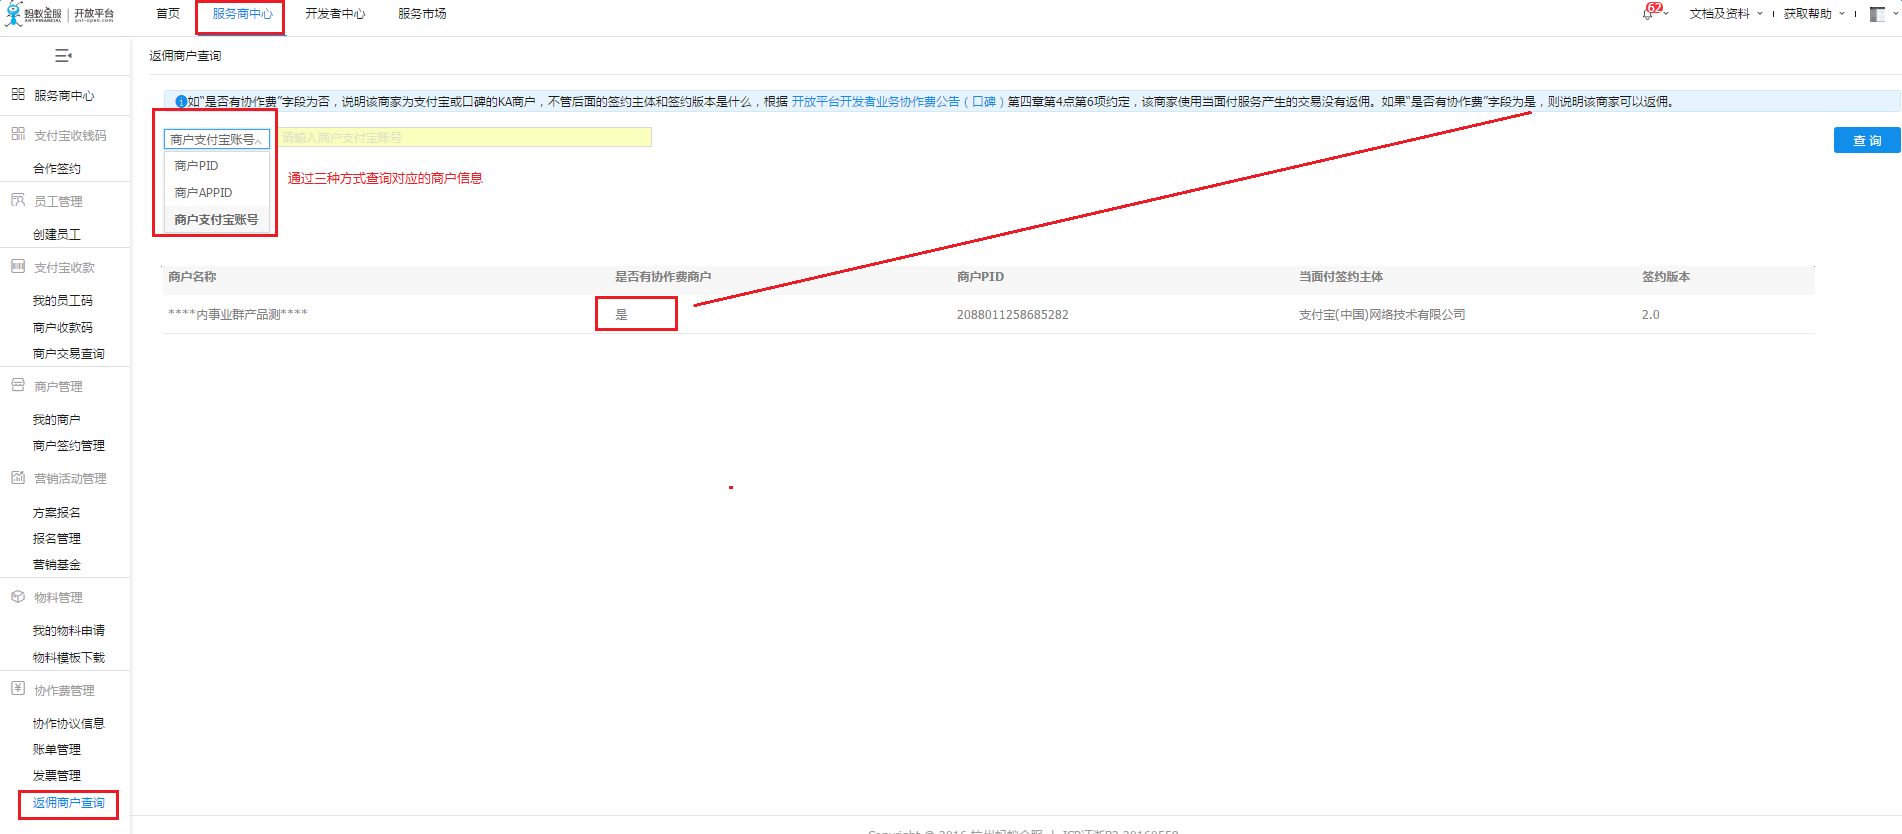Open 合作签约 in the sidebar
Image resolution: width=1902 pixels, height=834 pixels.
point(57,169)
